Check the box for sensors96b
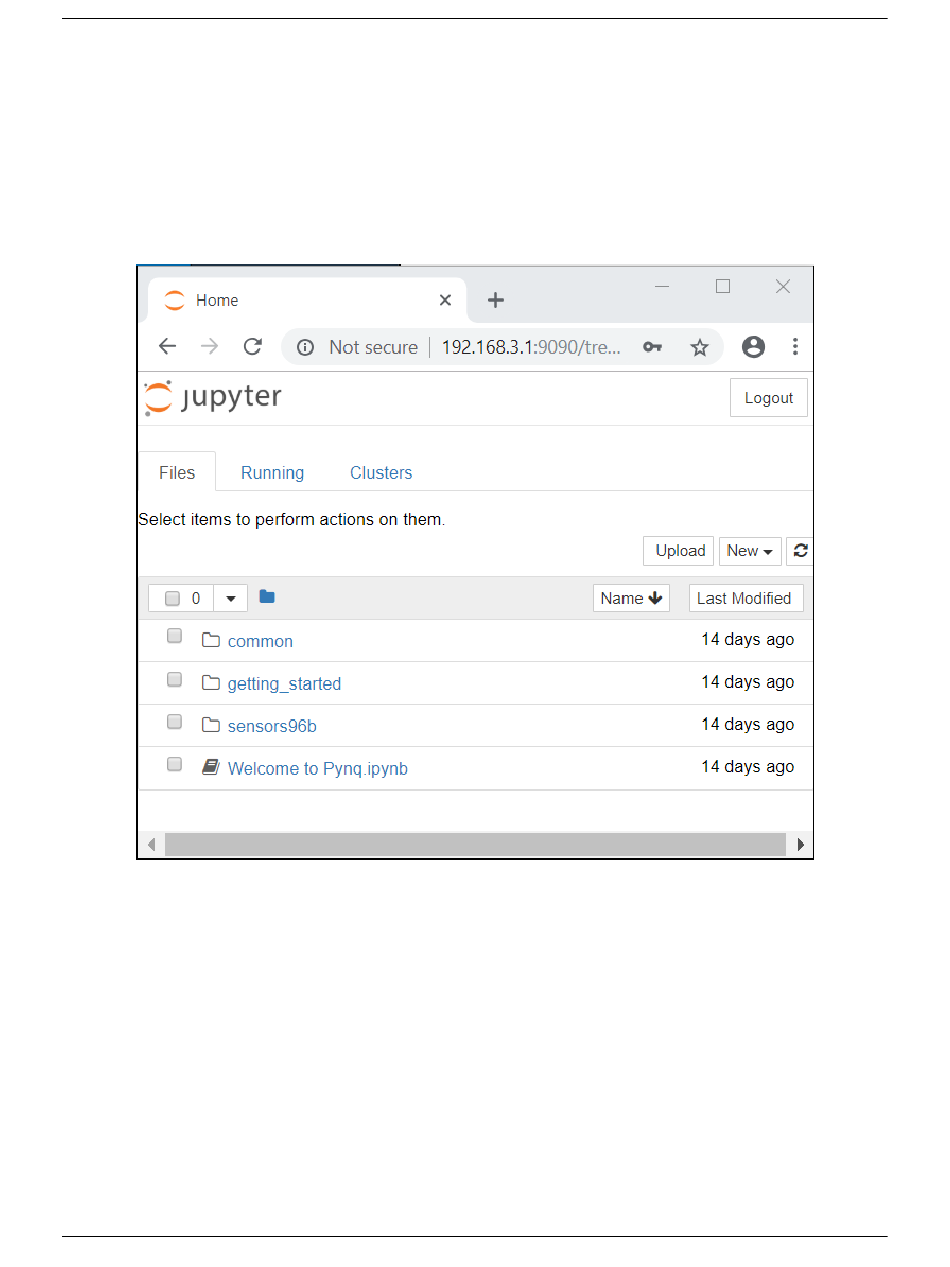This screenshot has width=950, height=1267. [x=174, y=721]
